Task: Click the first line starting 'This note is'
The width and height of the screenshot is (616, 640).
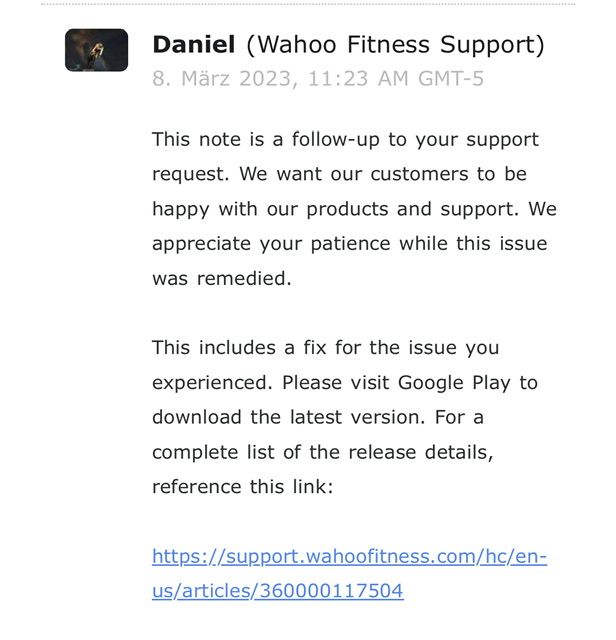Action: point(345,139)
